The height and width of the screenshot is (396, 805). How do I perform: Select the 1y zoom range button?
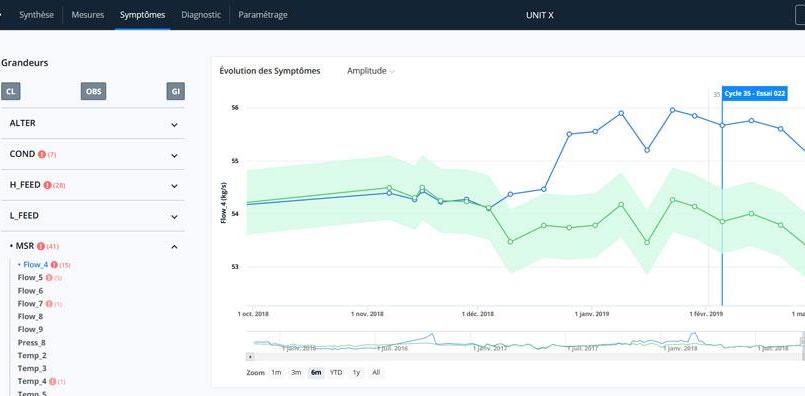(x=356, y=372)
